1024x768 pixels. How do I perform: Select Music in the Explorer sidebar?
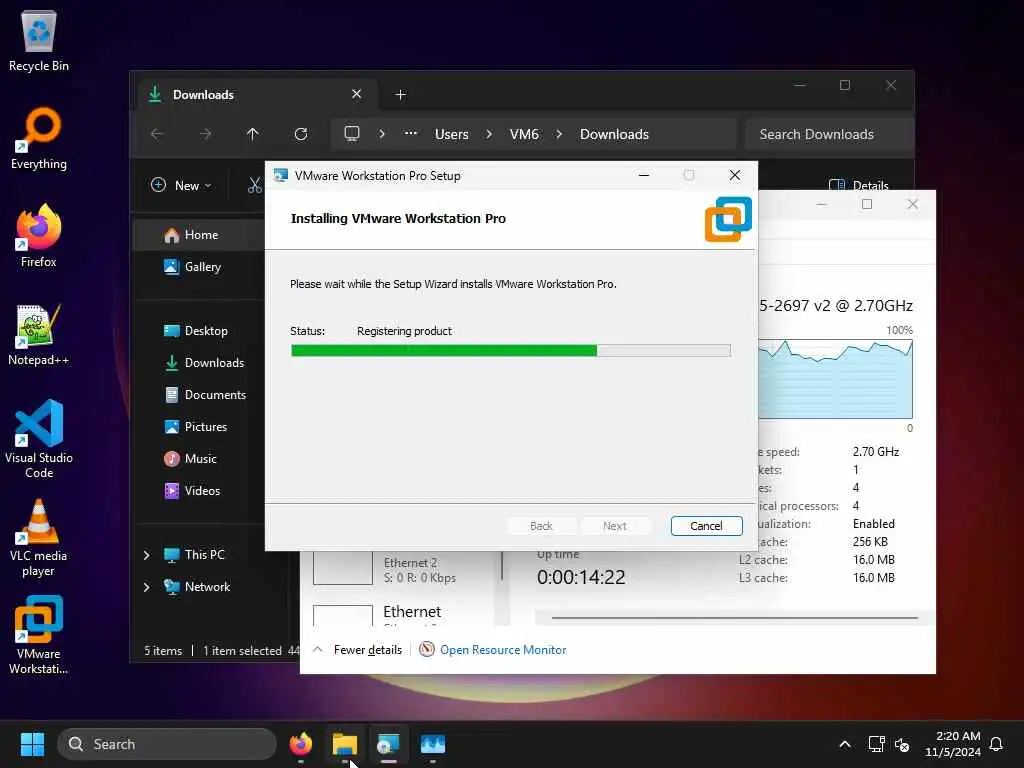(x=201, y=458)
